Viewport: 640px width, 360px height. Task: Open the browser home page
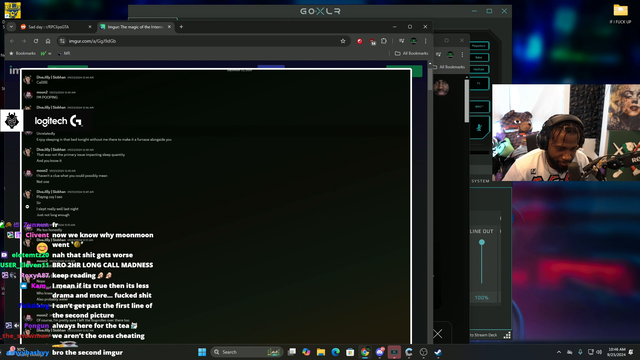(48, 41)
